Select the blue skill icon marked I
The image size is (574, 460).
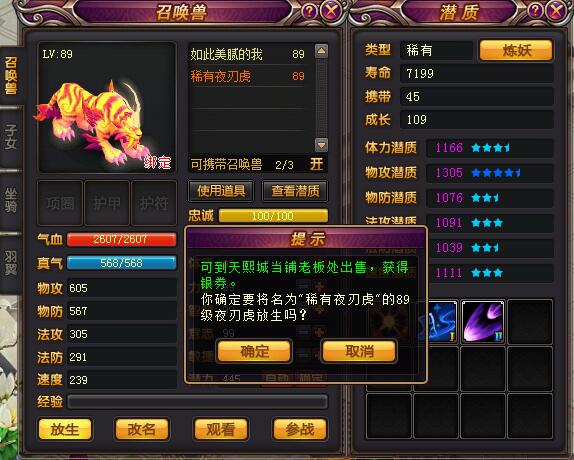click(438, 322)
